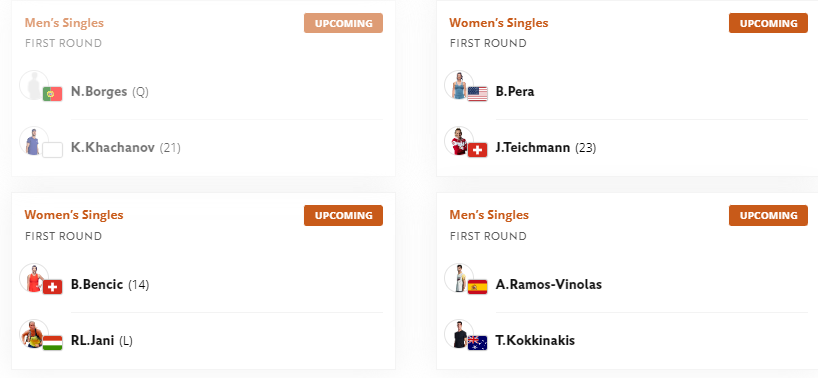Click the Spain flag beside A.Ramos-Vinolas

coord(477,287)
